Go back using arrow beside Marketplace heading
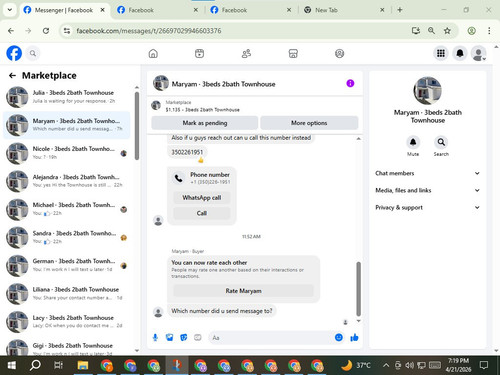 (x=12, y=76)
